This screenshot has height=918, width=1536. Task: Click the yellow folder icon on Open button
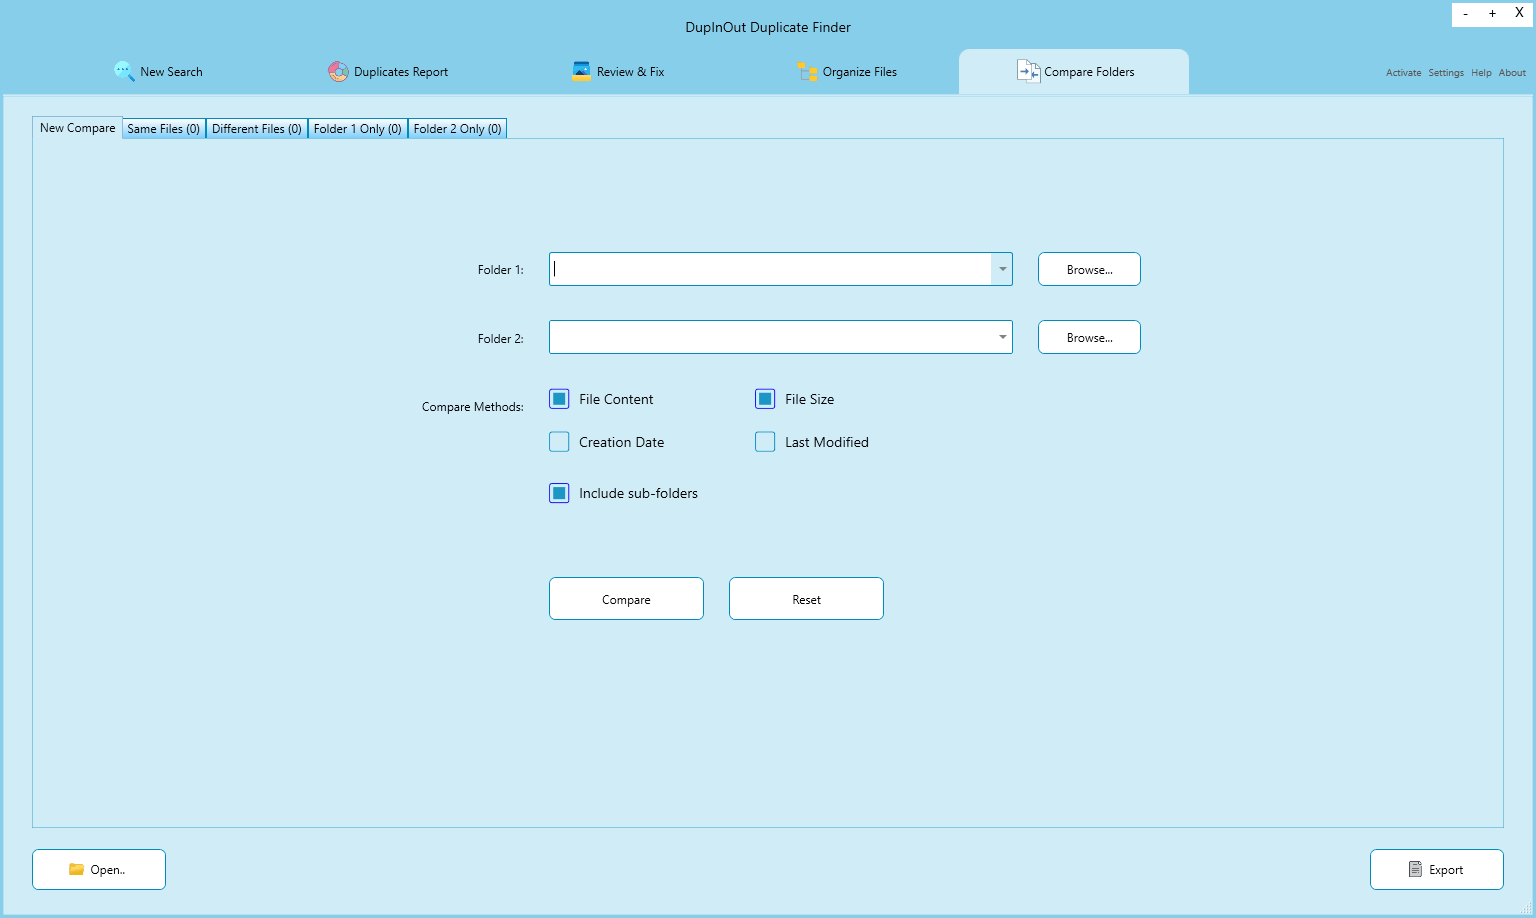(x=76, y=869)
